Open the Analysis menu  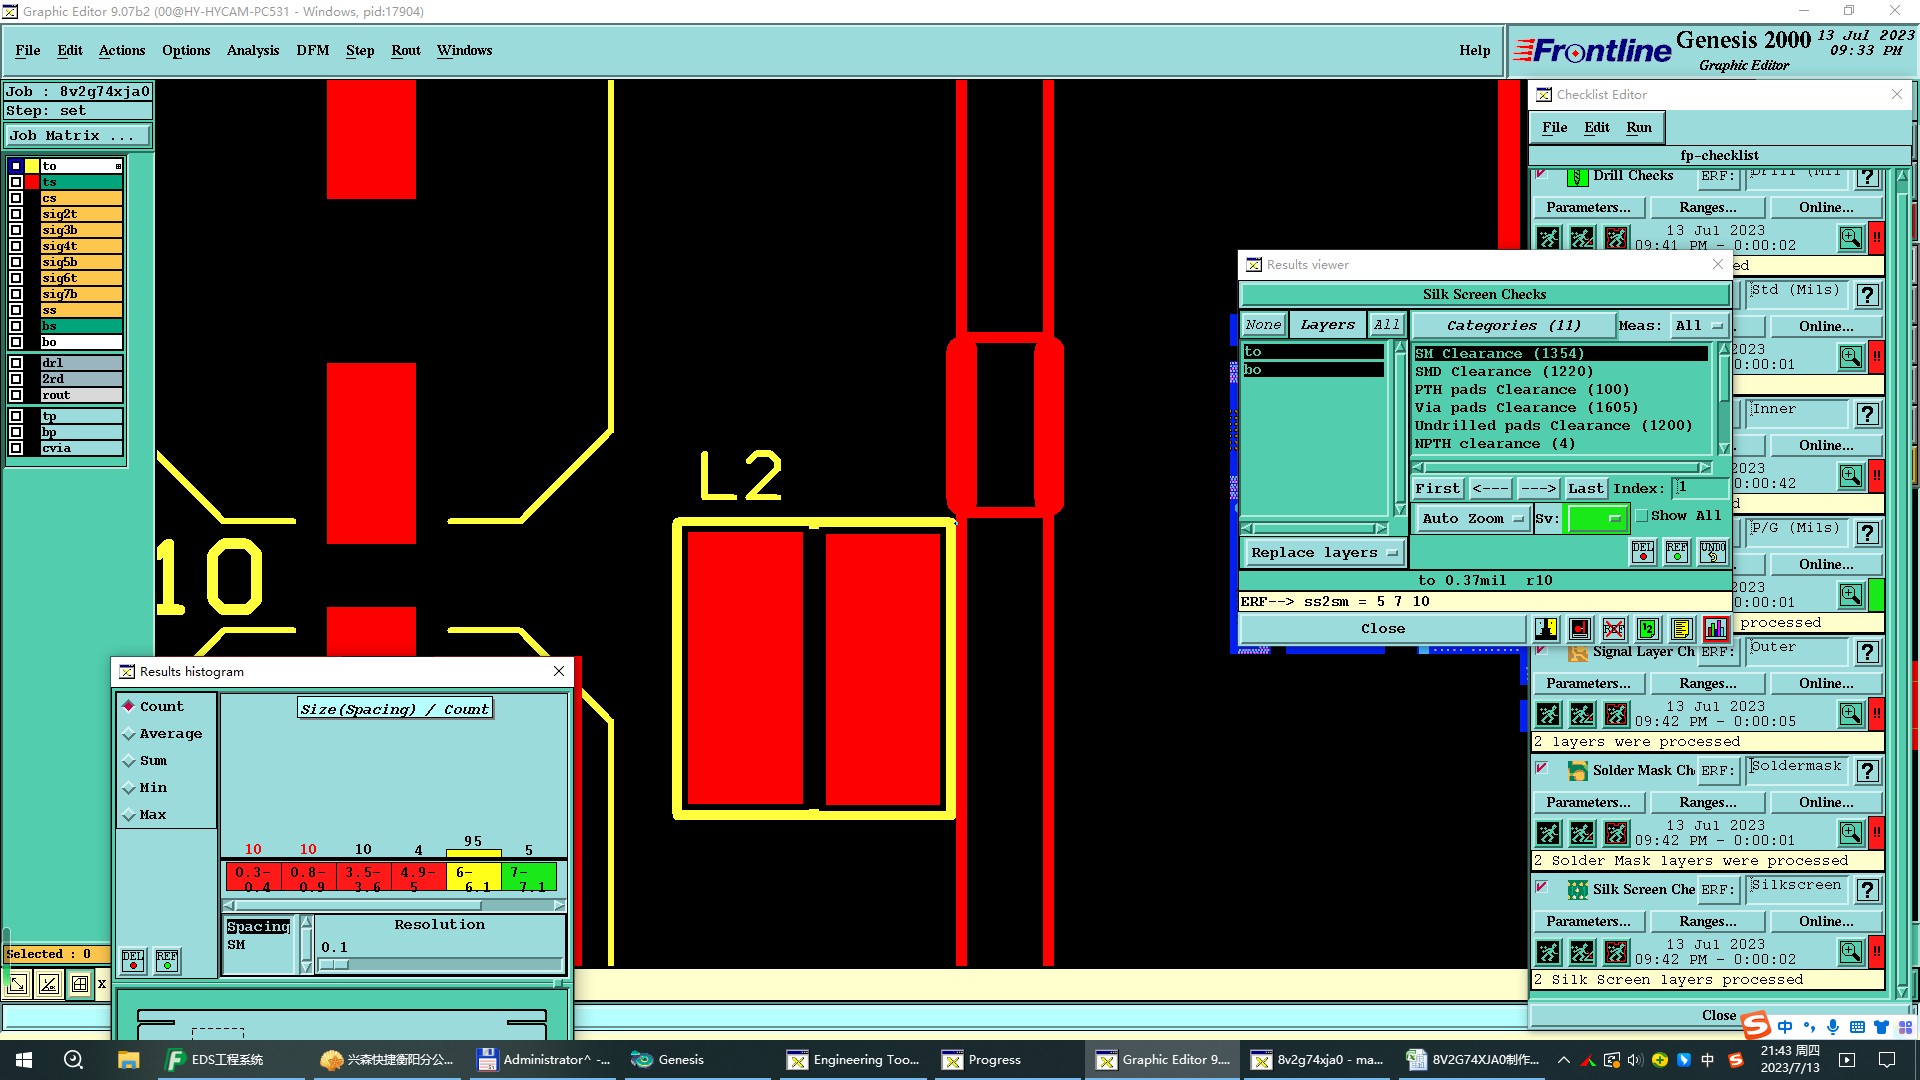coord(253,50)
